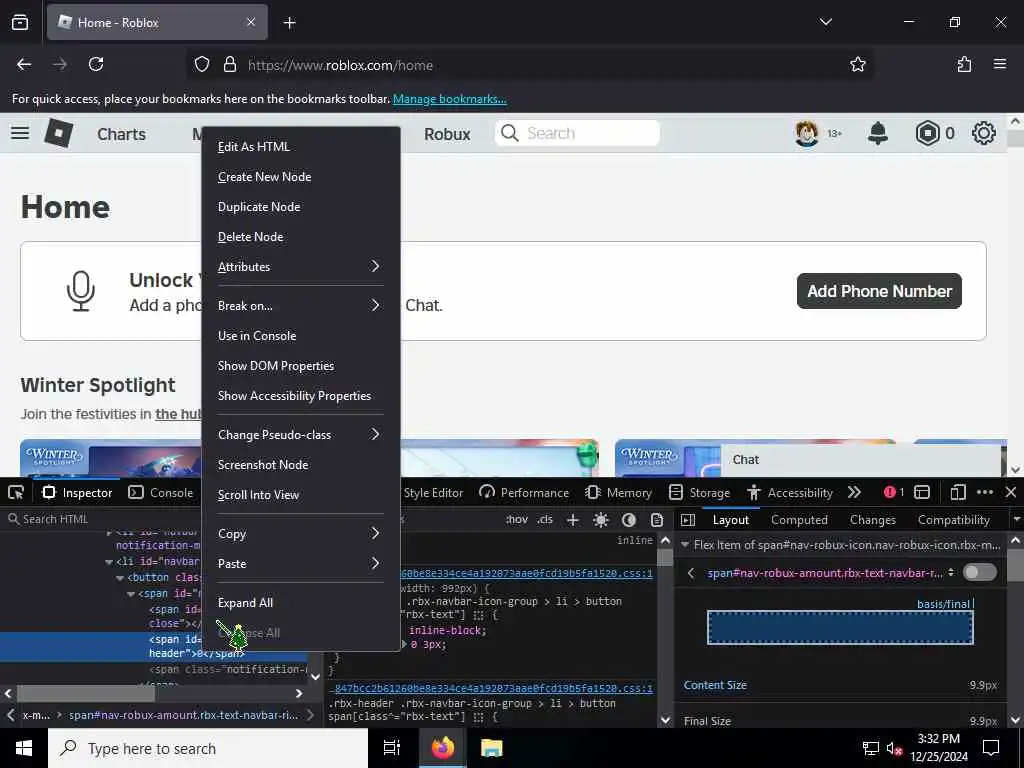The width and height of the screenshot is (1024, 768).
Task: Collapse the button class node
Action: click(x=120, y=578)
